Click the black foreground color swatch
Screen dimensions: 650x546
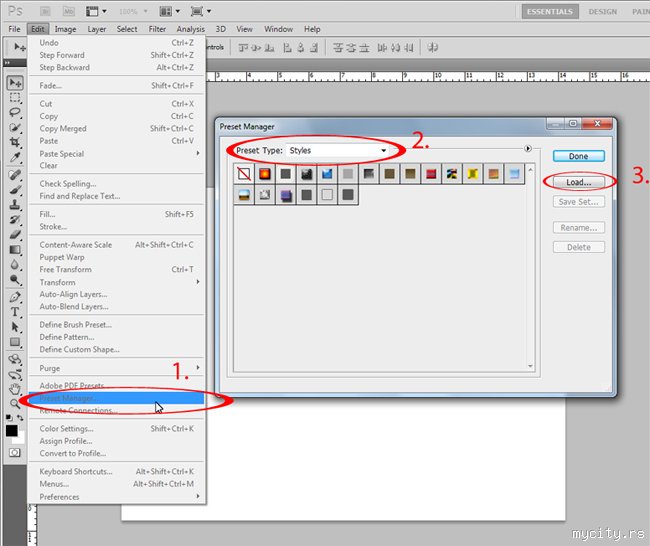(x=11, y=431)
